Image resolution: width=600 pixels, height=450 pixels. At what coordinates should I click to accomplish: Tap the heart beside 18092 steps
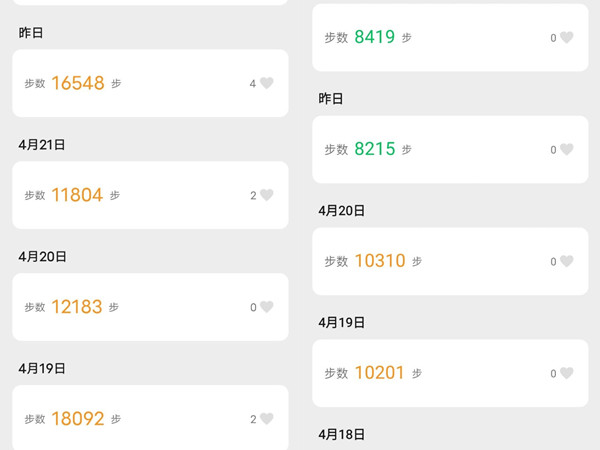point(267,420)
